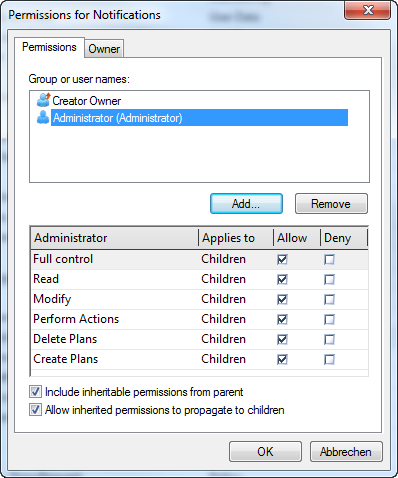Confirm with the OK button

265,452
